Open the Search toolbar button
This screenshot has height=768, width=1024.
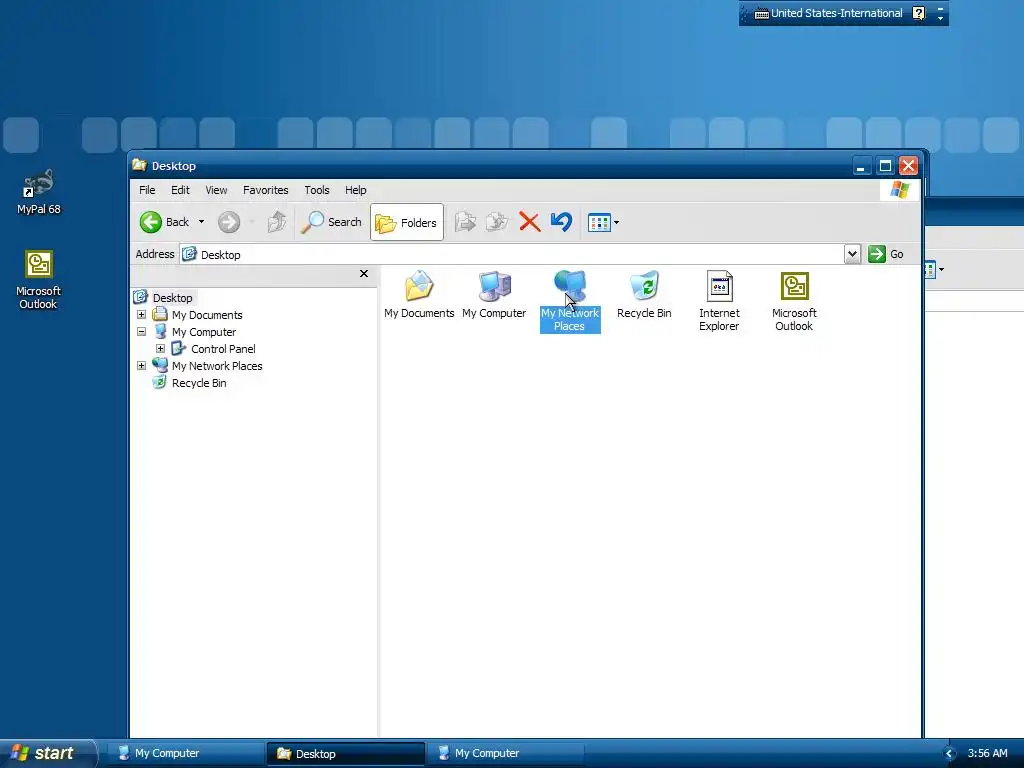click(331, 222)
